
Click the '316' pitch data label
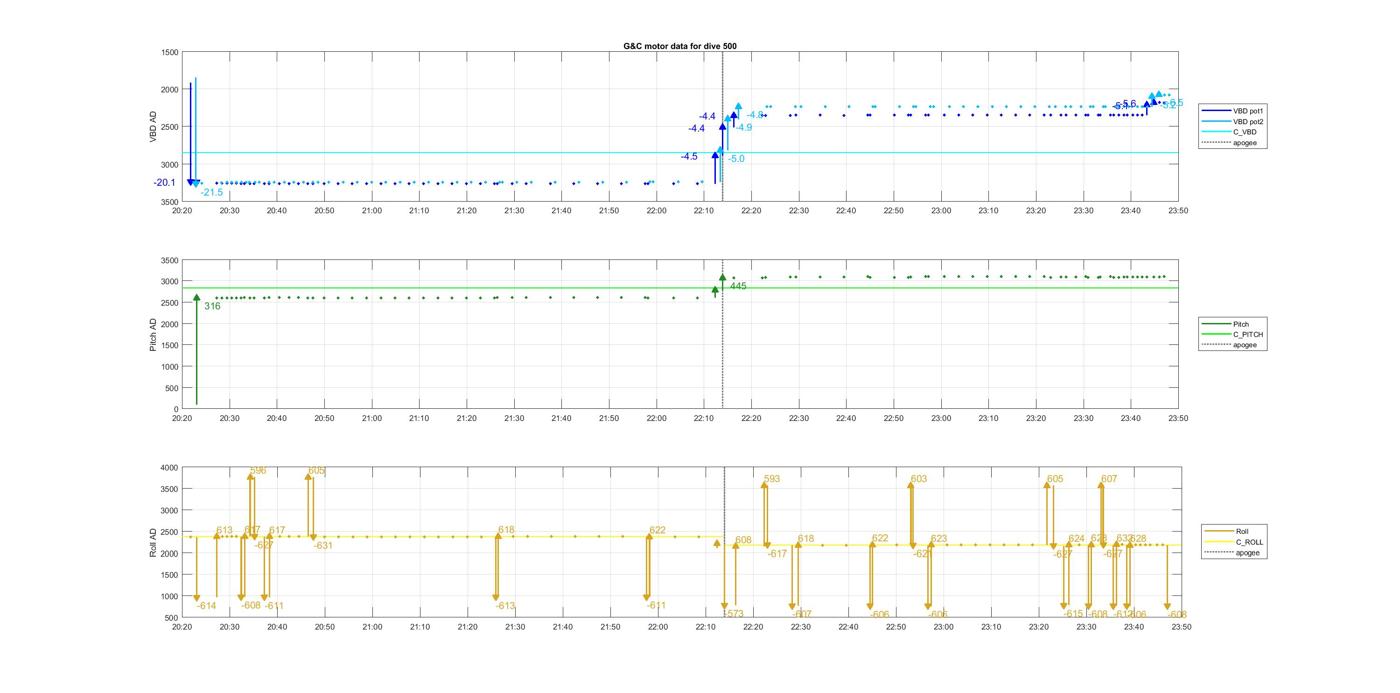pyautogui.click(x=212, y=306)
